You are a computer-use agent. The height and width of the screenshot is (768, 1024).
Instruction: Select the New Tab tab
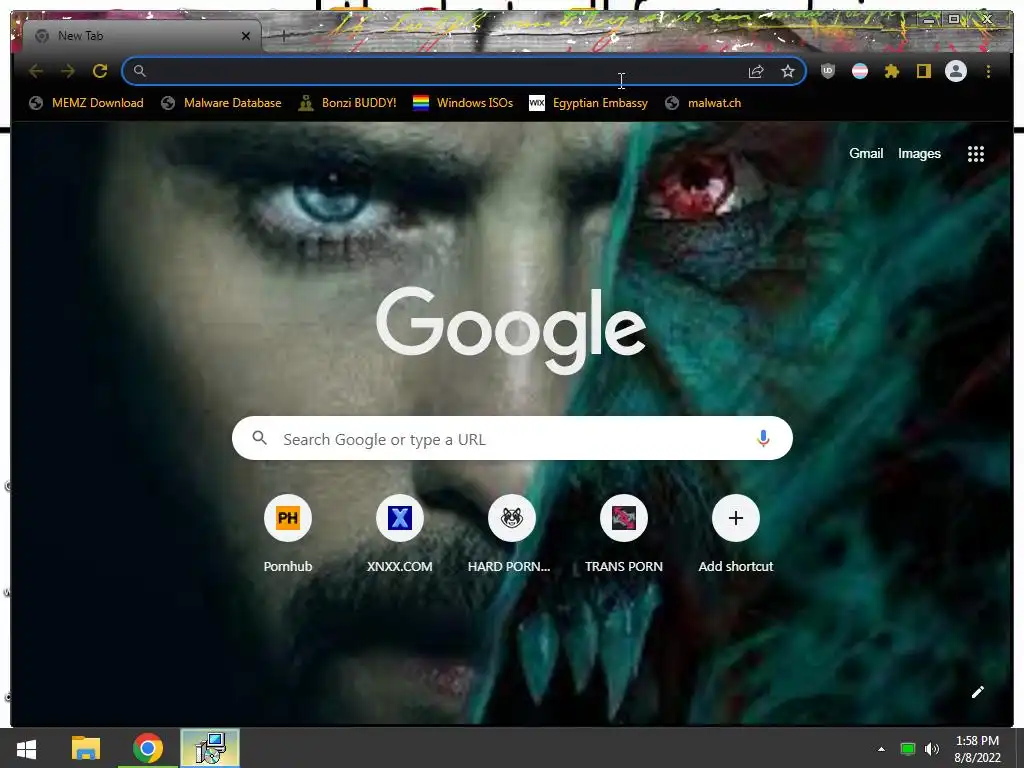point(142,36)
